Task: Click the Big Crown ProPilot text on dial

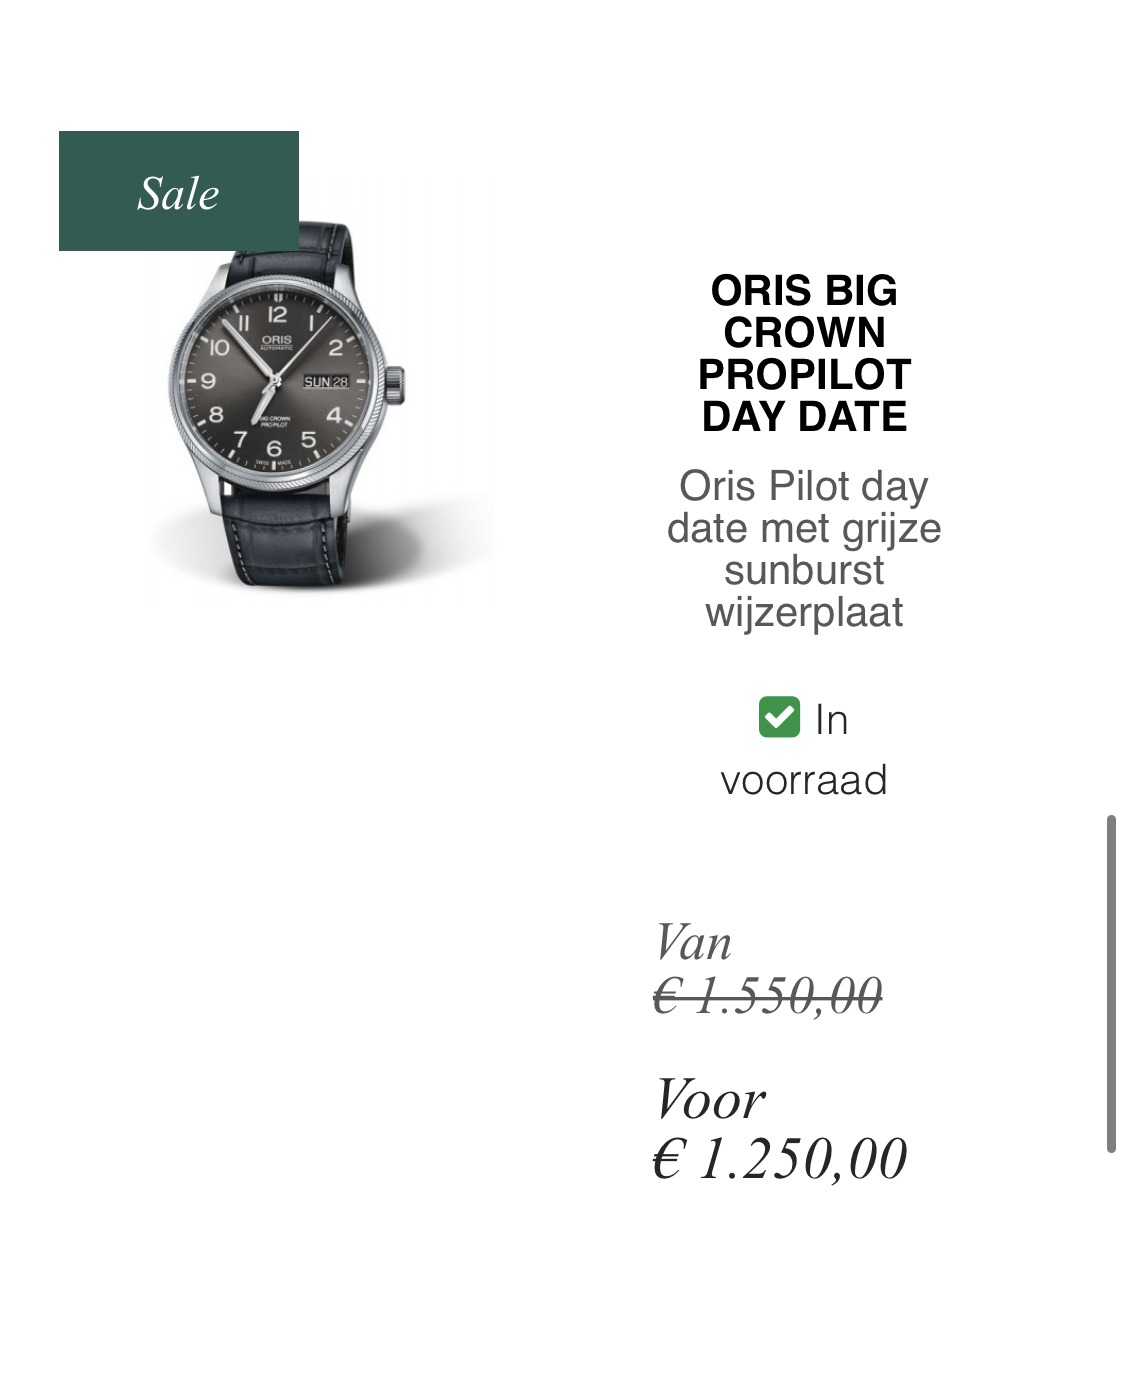Action: (x=275, y=421)
